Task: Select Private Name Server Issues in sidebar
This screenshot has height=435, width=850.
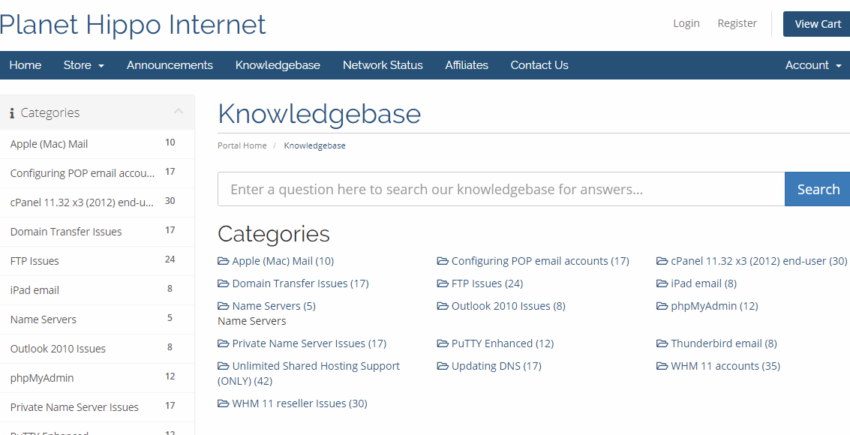Action: pyautogui.click(x=97, y=407)
